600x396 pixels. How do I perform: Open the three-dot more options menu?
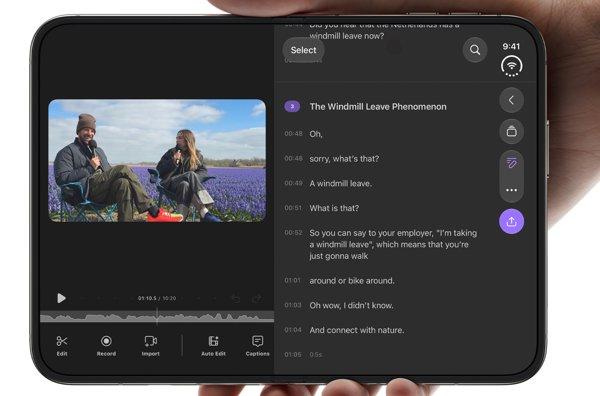(x=511, y=190)
